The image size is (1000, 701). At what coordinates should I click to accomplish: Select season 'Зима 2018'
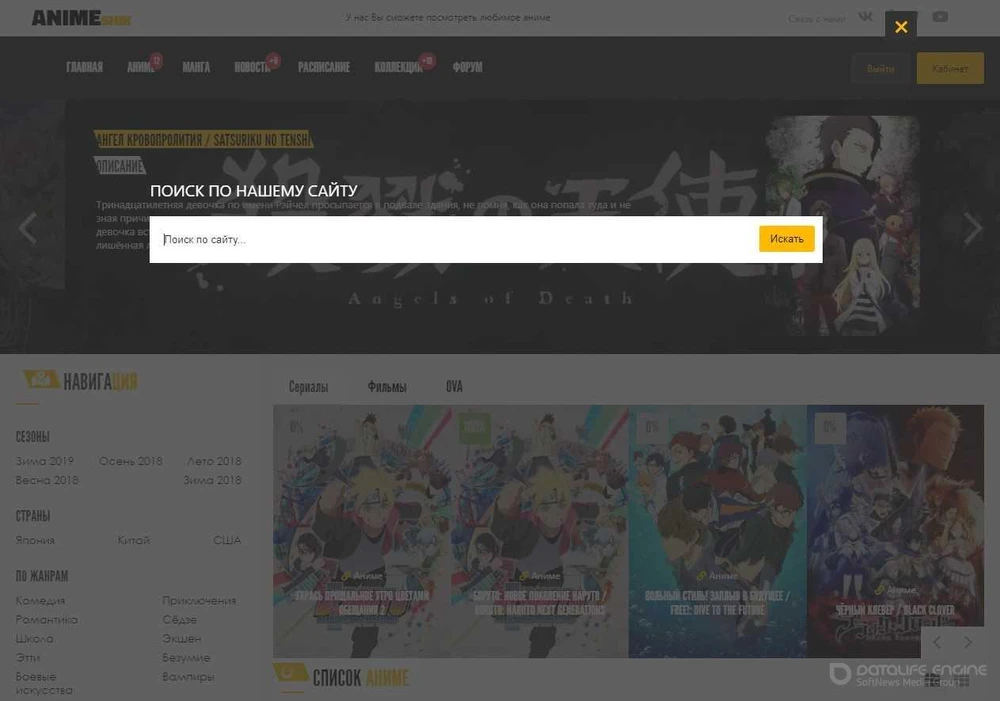point(212,480)
